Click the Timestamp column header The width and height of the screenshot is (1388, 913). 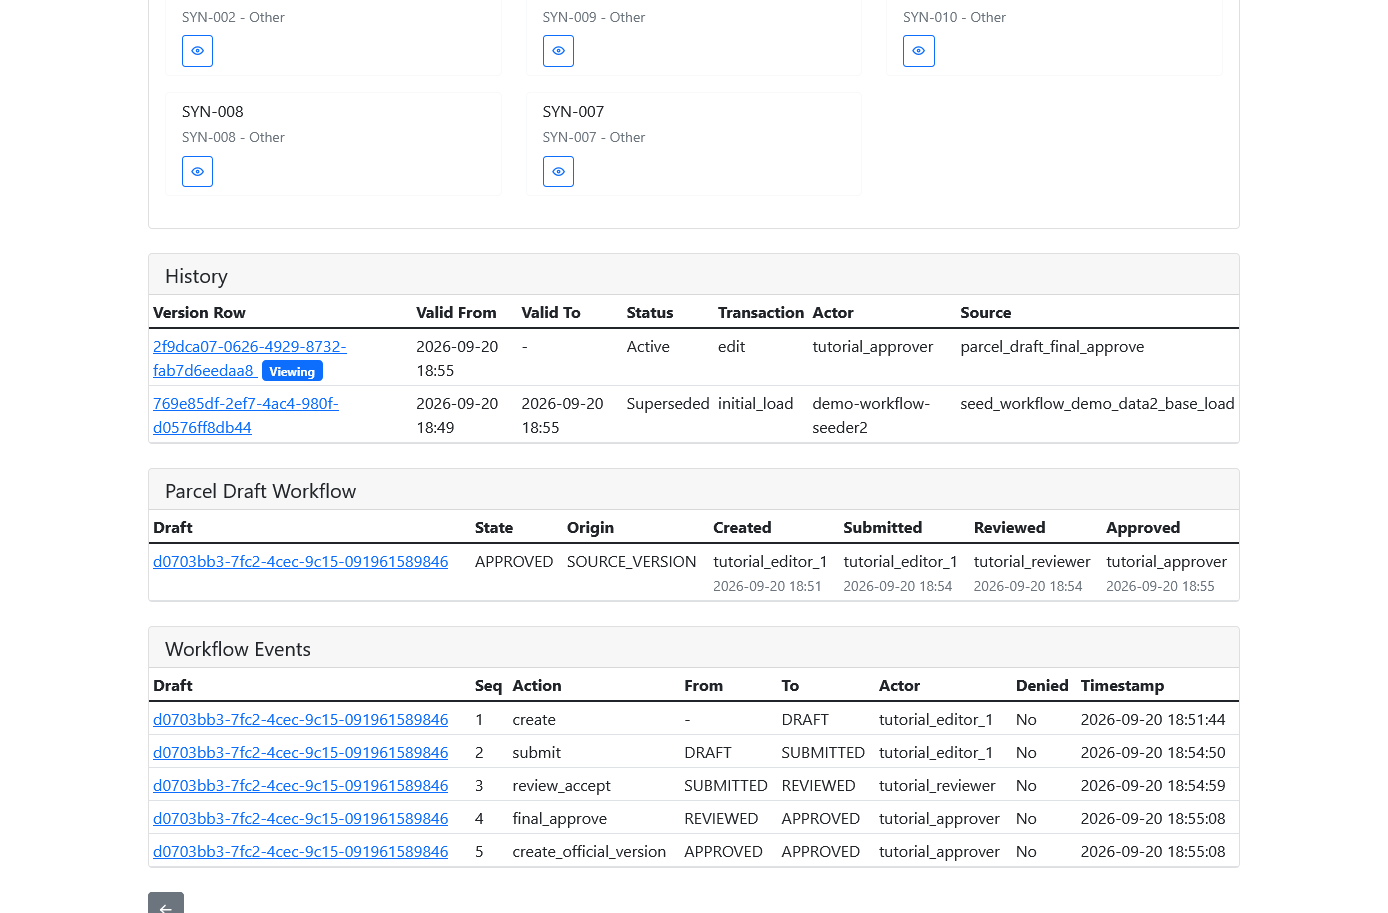[1122, 686]
